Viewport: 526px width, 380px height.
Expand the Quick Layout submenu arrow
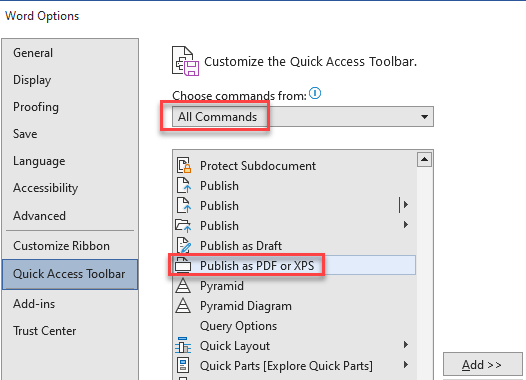(x=406, y=345)
